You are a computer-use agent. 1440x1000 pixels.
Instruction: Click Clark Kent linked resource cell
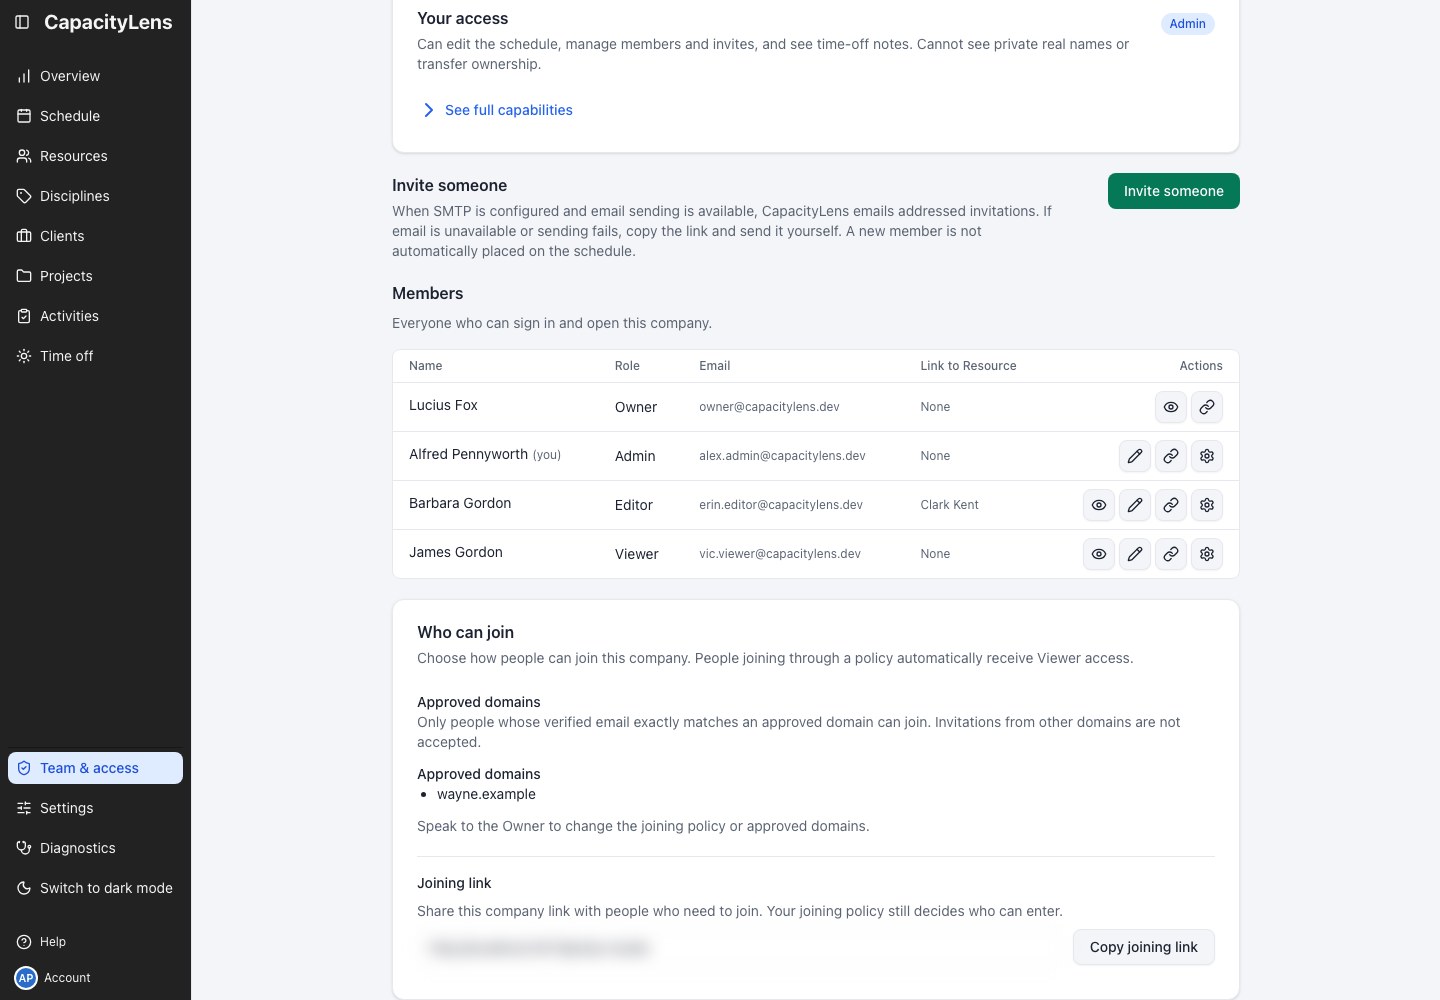tap(949, 505)
